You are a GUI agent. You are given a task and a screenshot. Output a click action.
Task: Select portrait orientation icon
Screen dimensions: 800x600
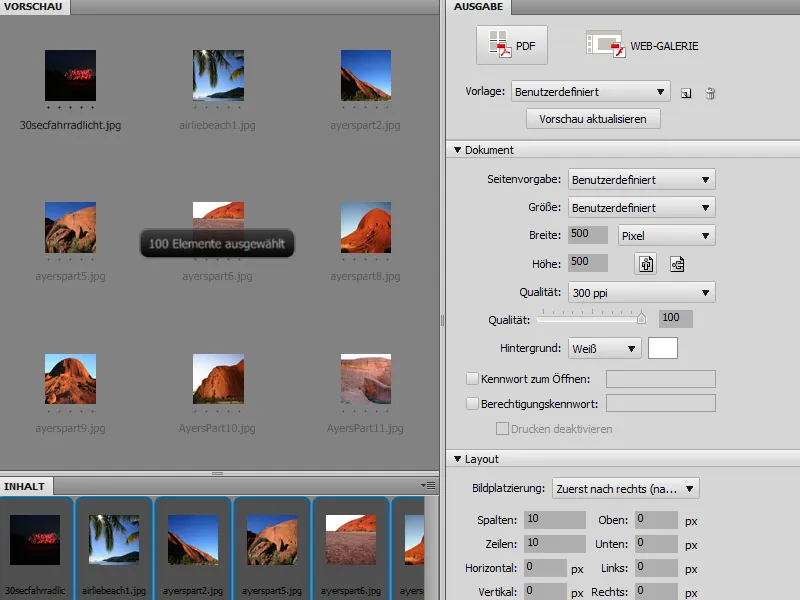click(x=646, y=264)
